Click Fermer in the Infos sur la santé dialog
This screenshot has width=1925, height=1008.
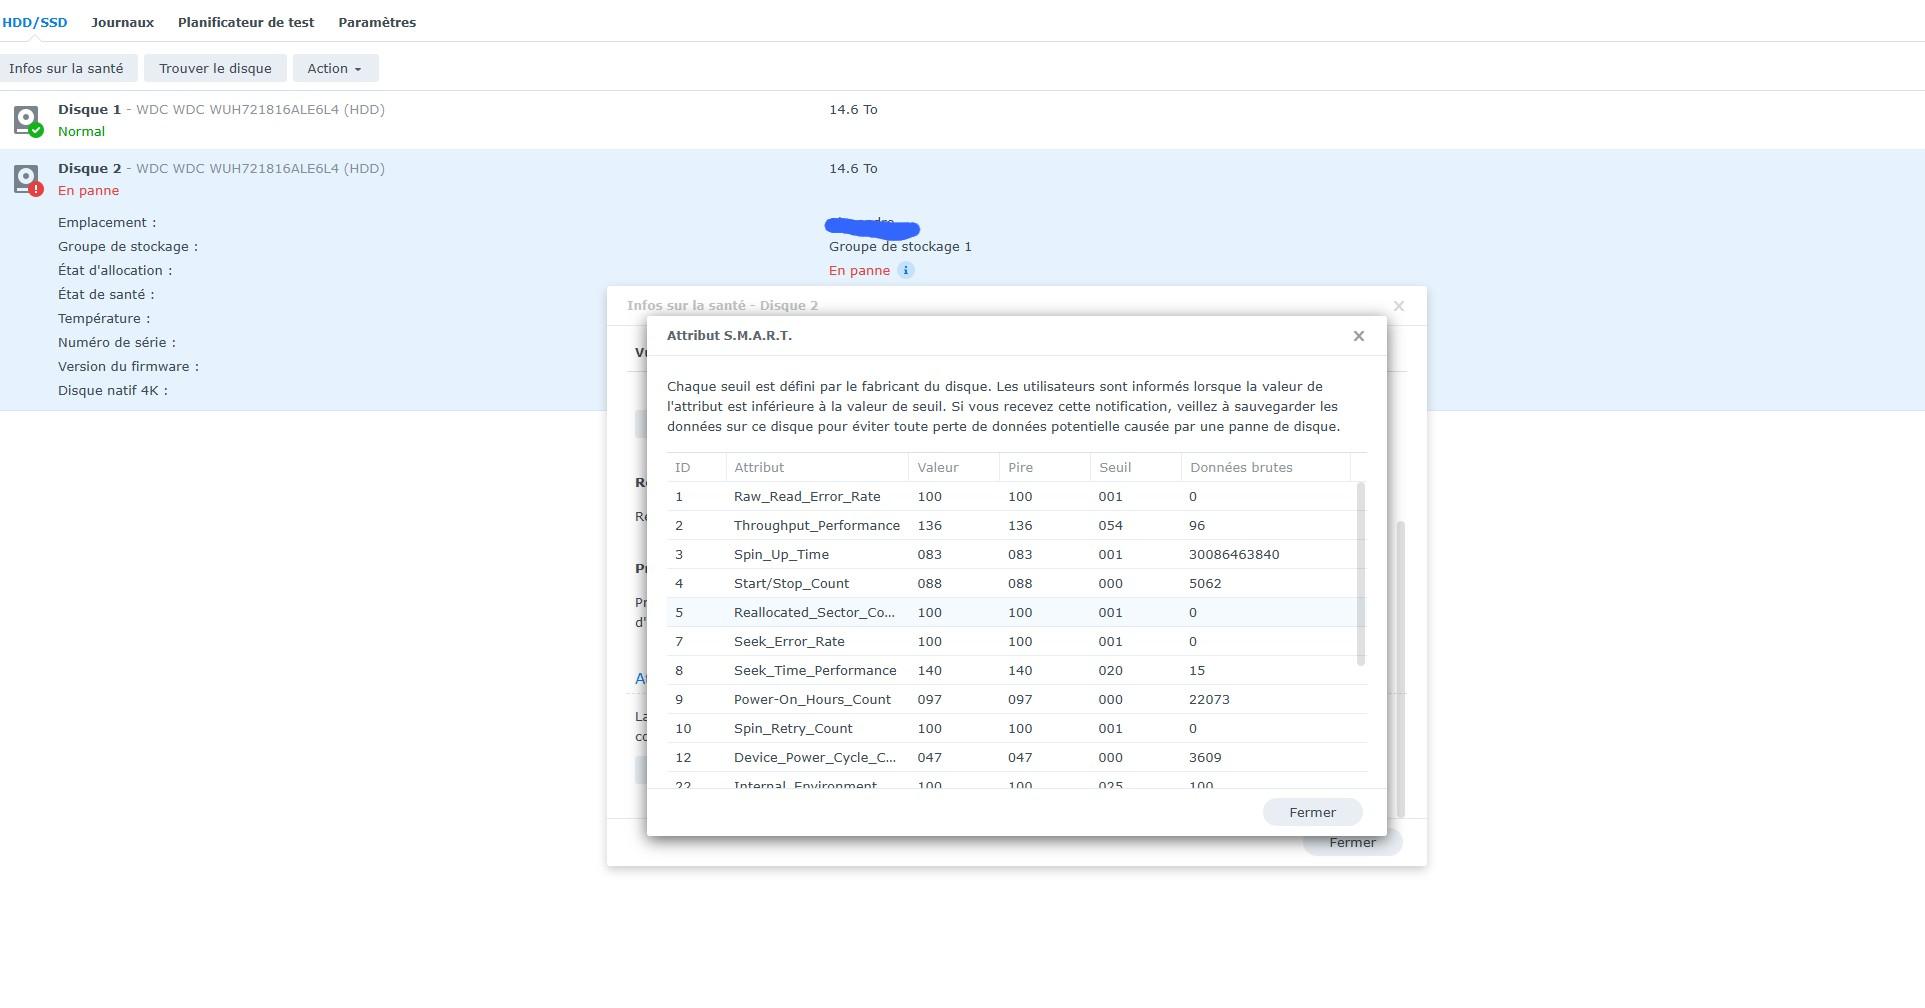click(1352, 843)
